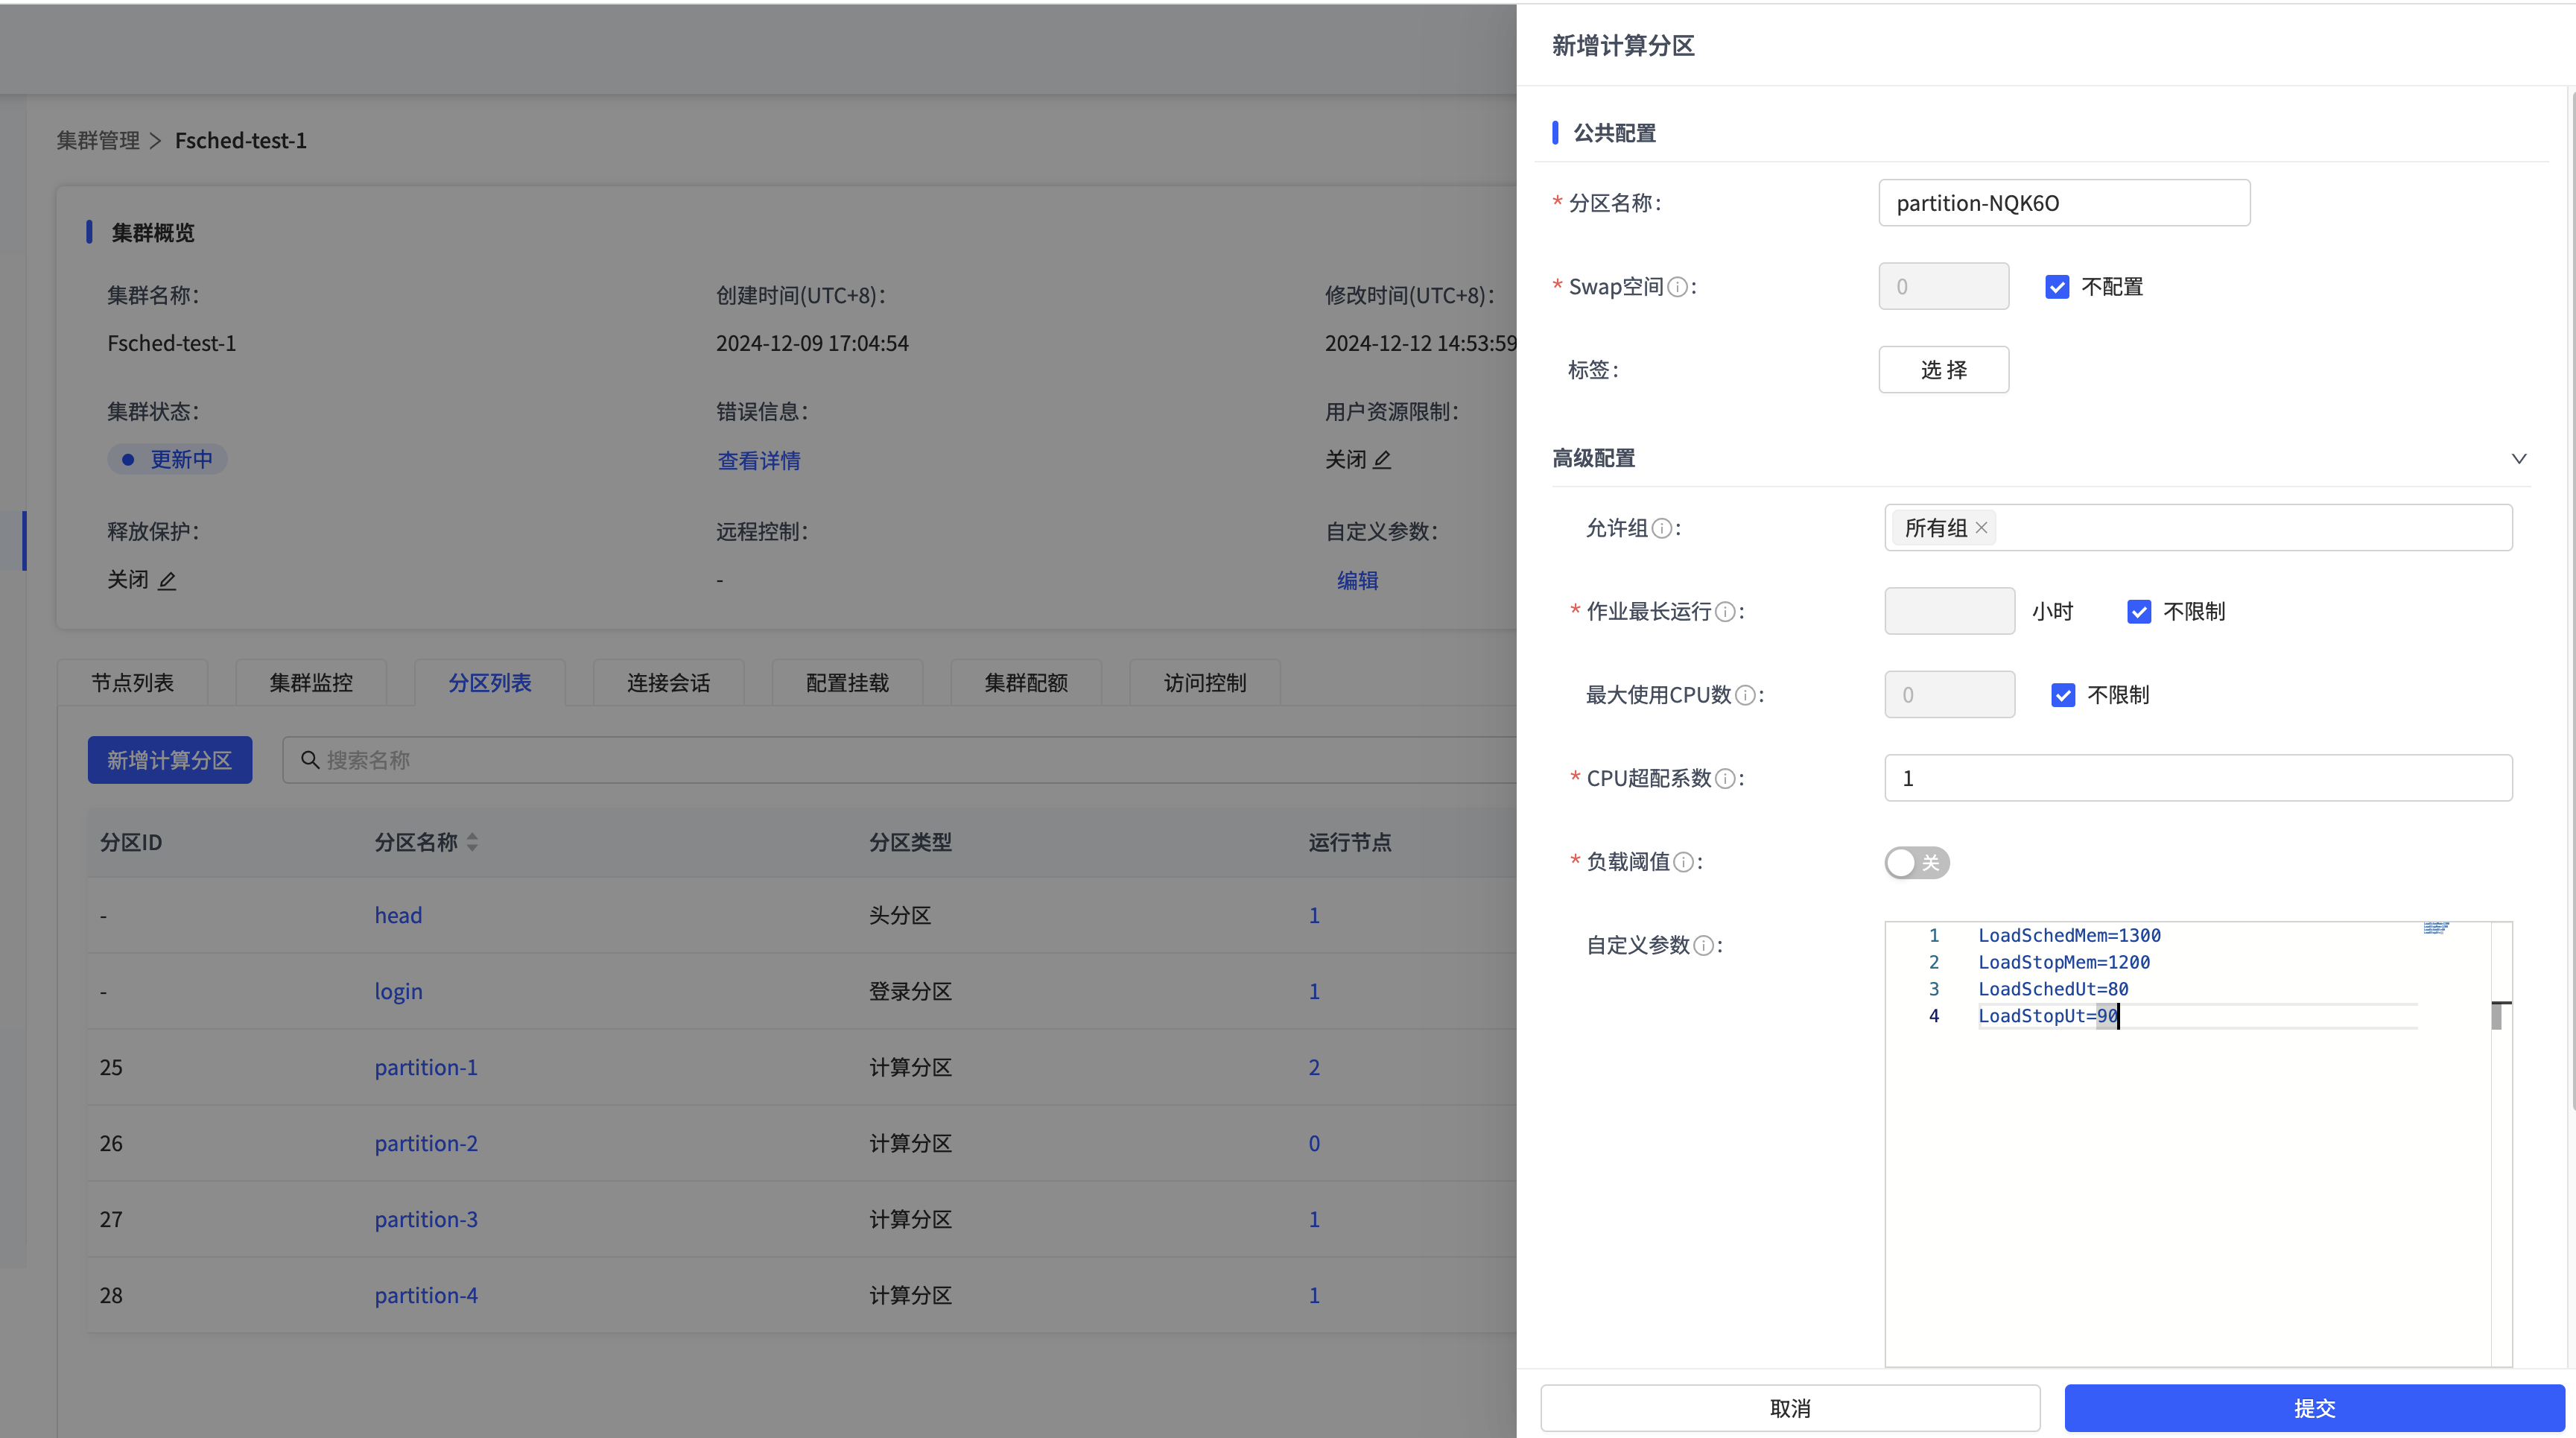Uncheck the 作业最长运行 不限制 checkbox
Screen dimensions: 2576x1438
click(2139, 611)
